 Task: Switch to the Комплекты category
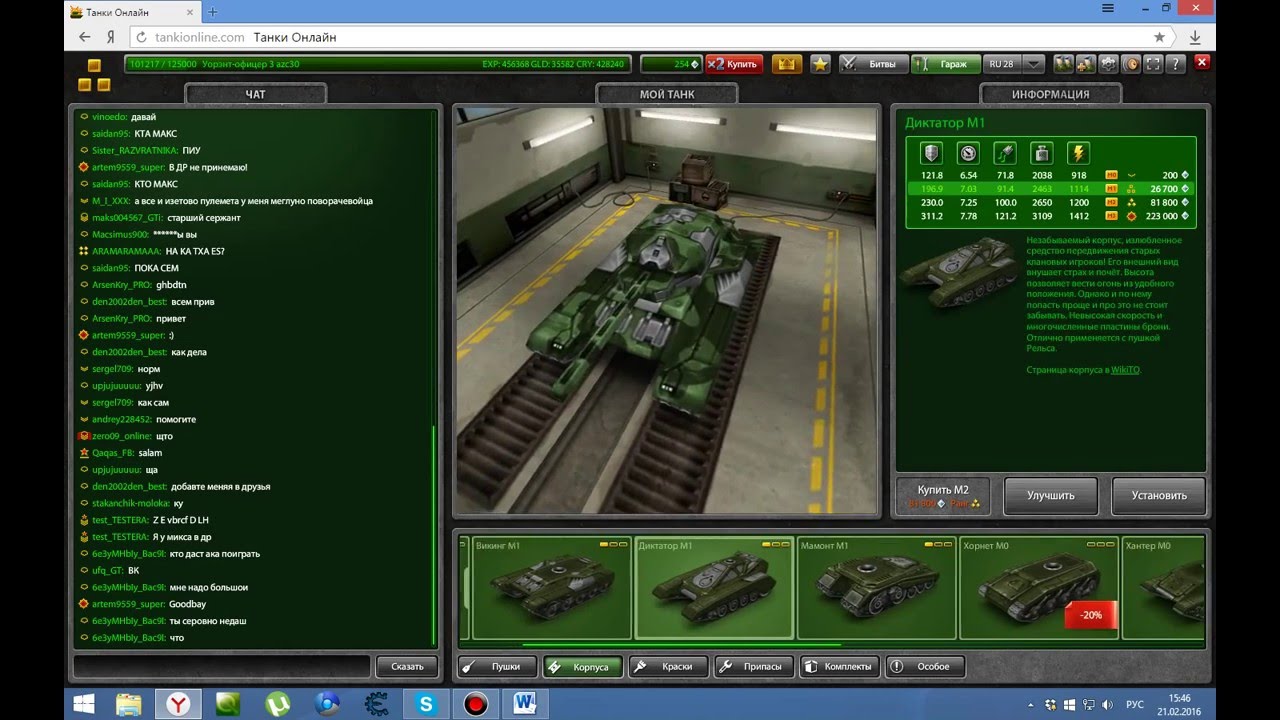point(840,666)
